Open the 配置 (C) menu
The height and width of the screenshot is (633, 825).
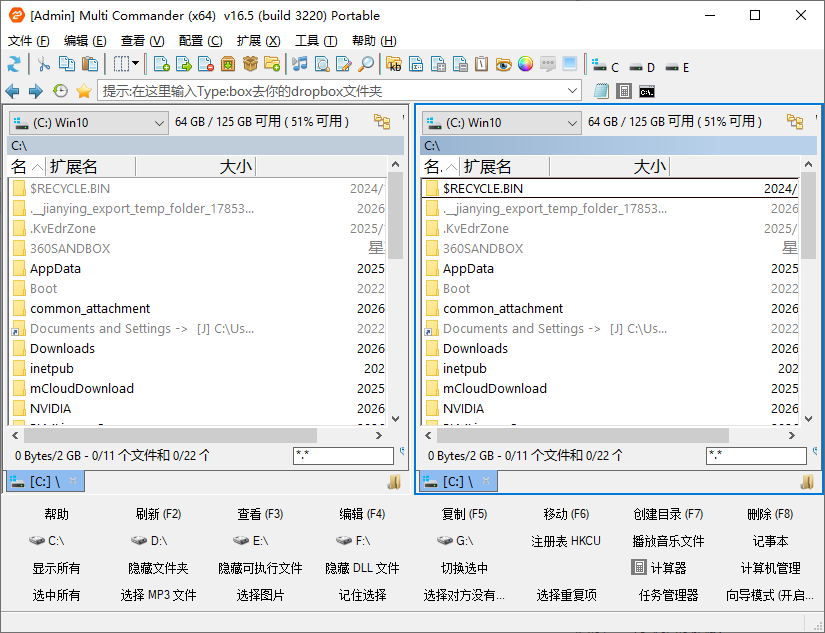[x=200, y=41]
